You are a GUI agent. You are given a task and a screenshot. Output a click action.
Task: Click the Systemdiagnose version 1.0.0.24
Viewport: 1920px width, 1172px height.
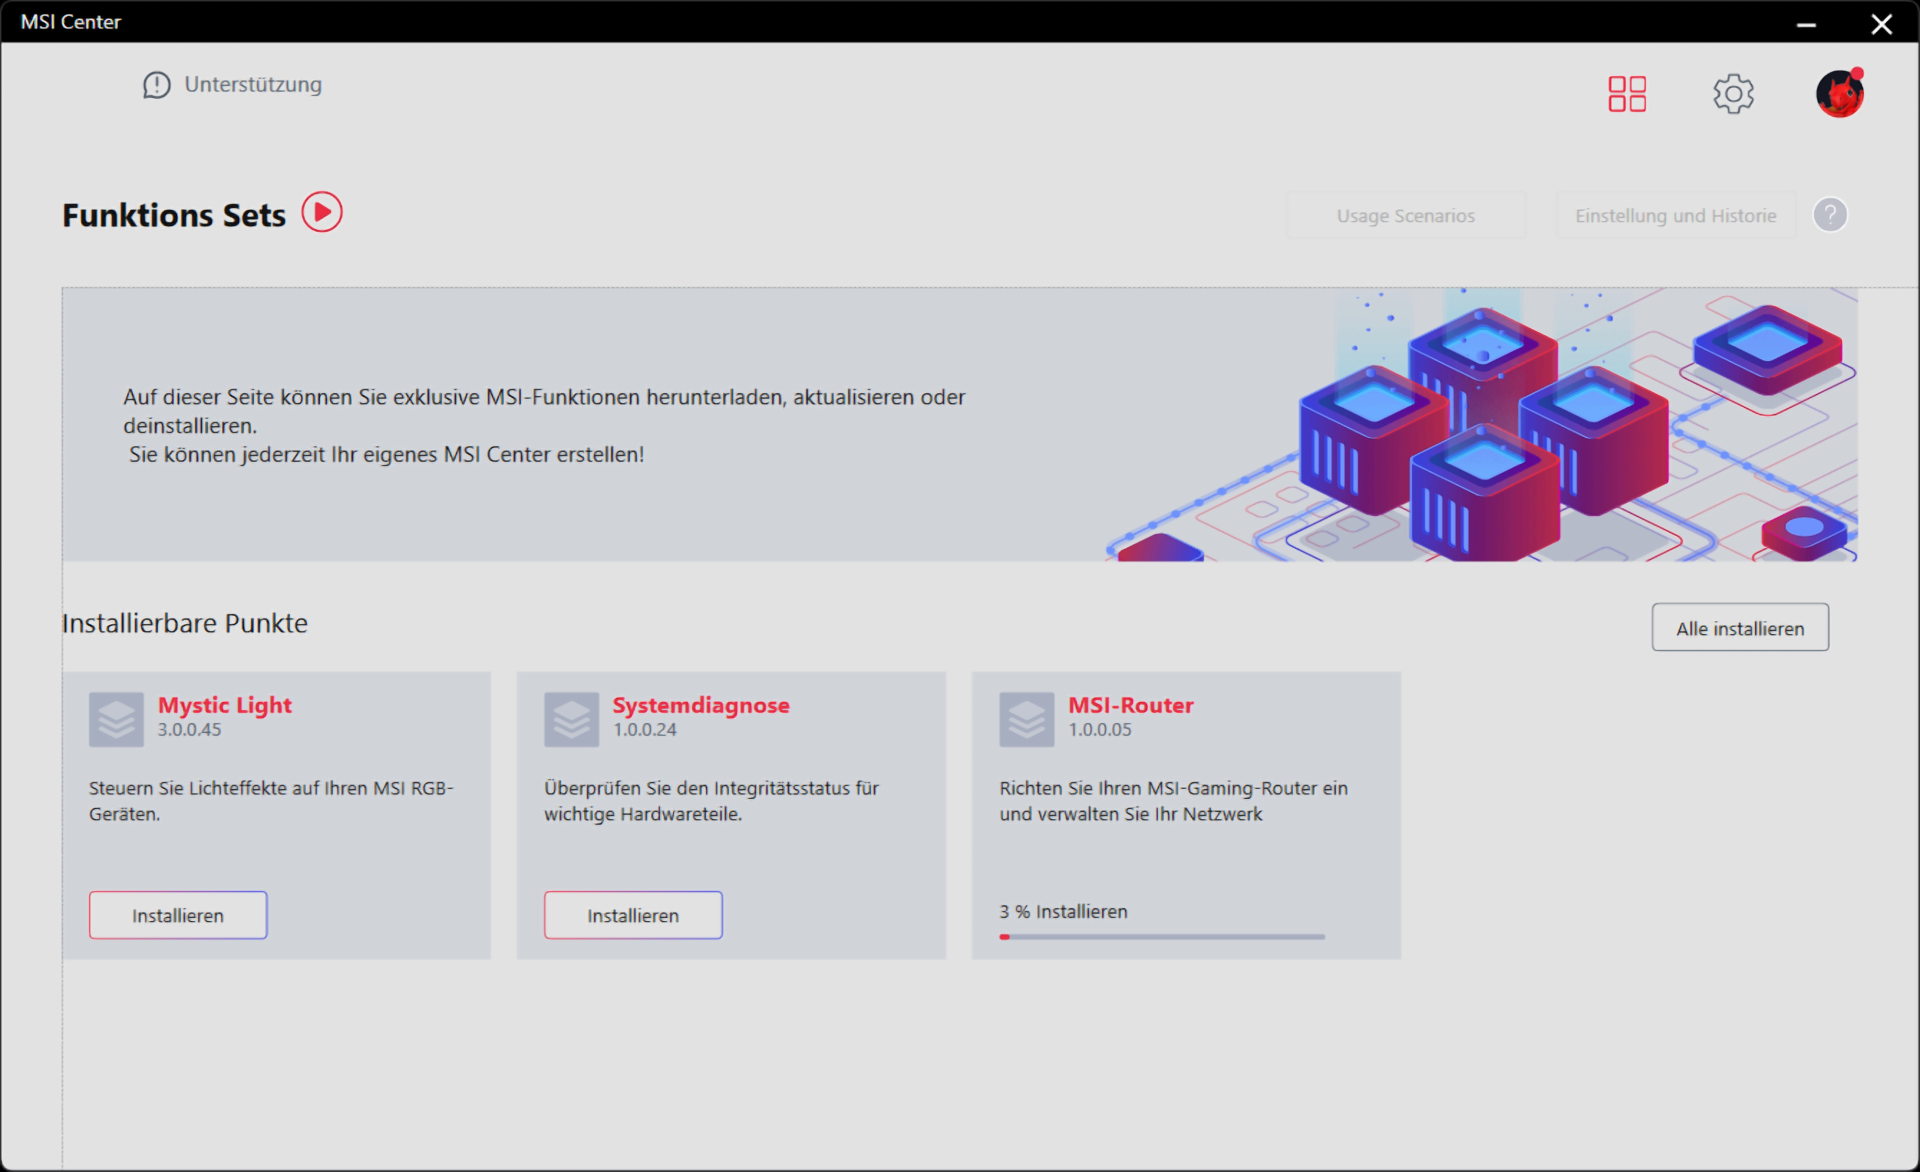coord(645,730)
